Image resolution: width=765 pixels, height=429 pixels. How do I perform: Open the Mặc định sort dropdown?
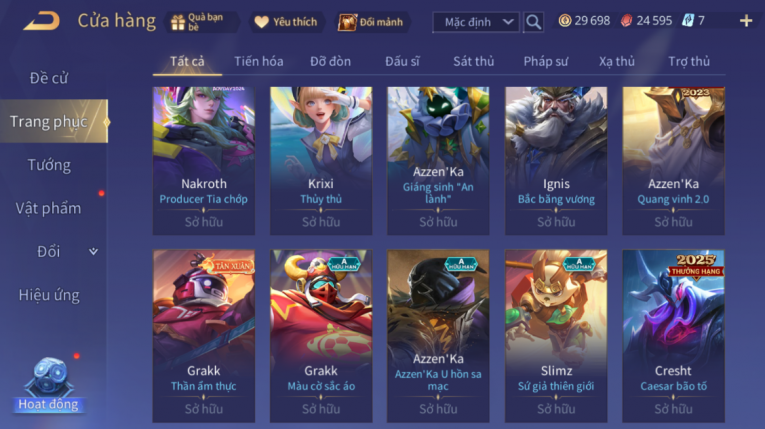[476, 22]
